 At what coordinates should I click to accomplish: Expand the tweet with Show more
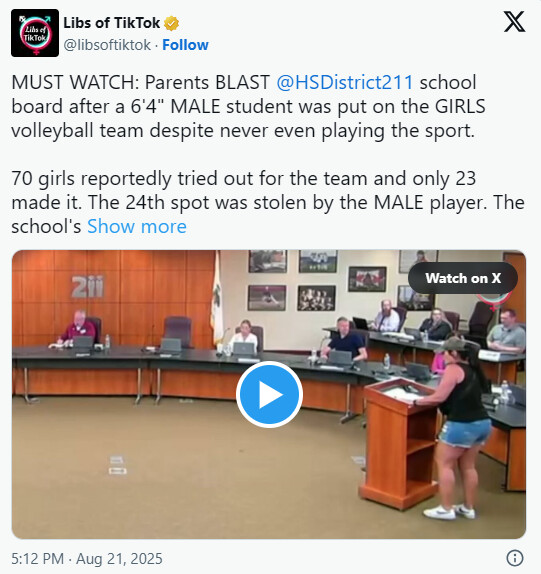(x=137, y=227)
